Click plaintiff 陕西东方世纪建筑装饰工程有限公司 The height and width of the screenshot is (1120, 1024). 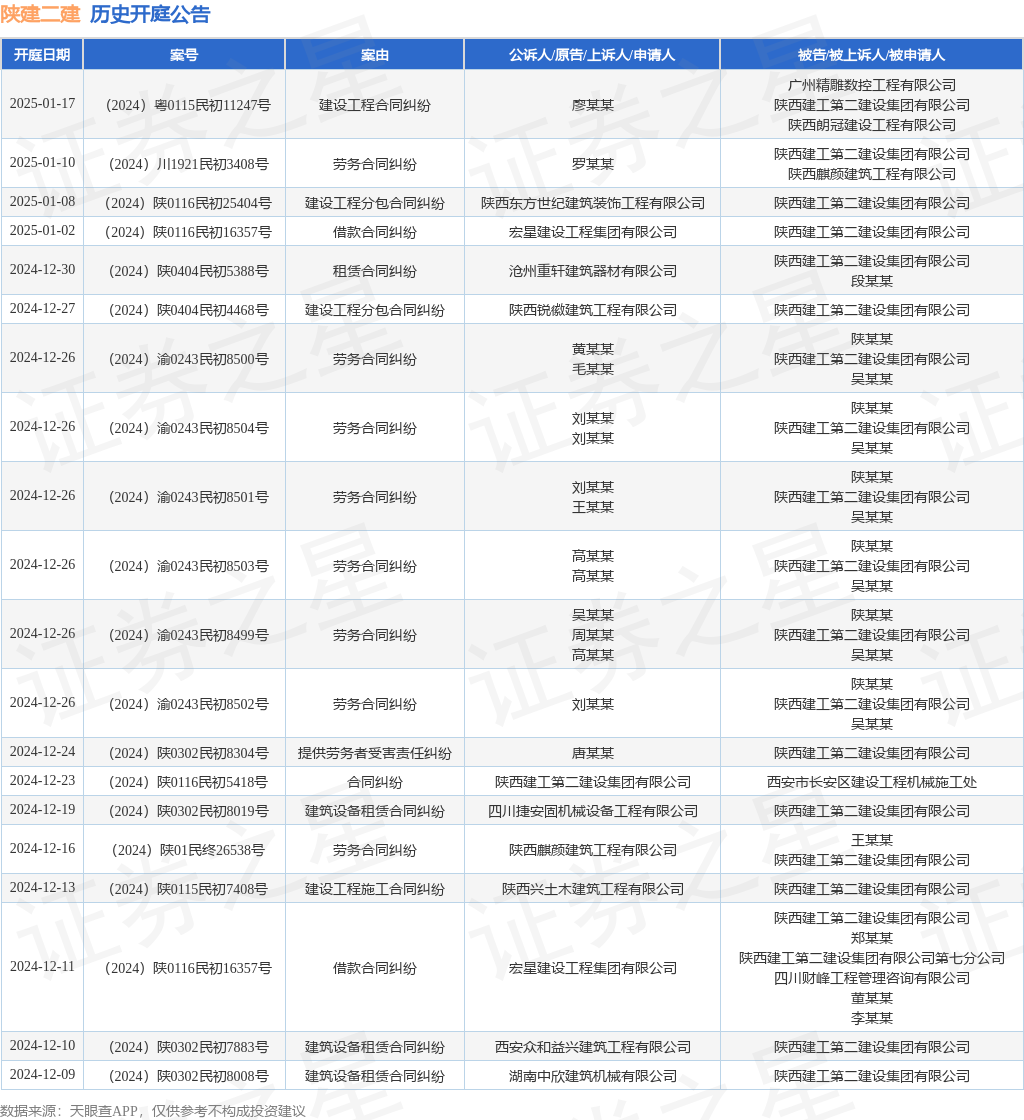click(x=593, y=203)
